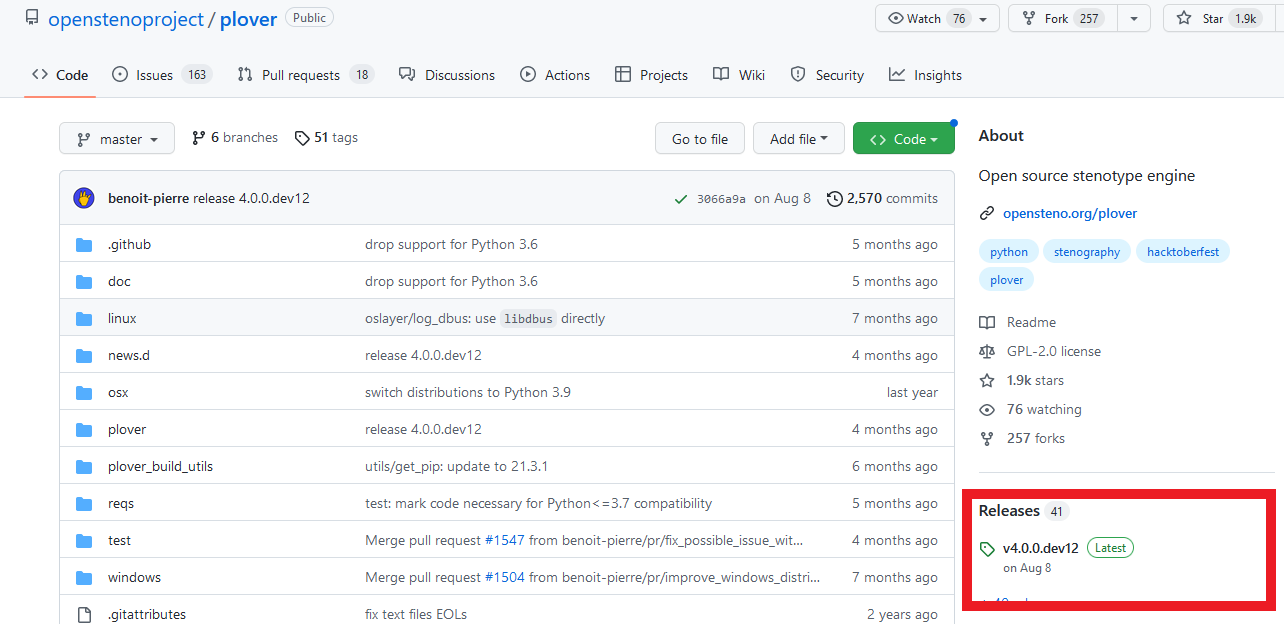
Task: Open commit 'oslayer/log_dbus: use libdbus directly'
Action: coord(485,318)
